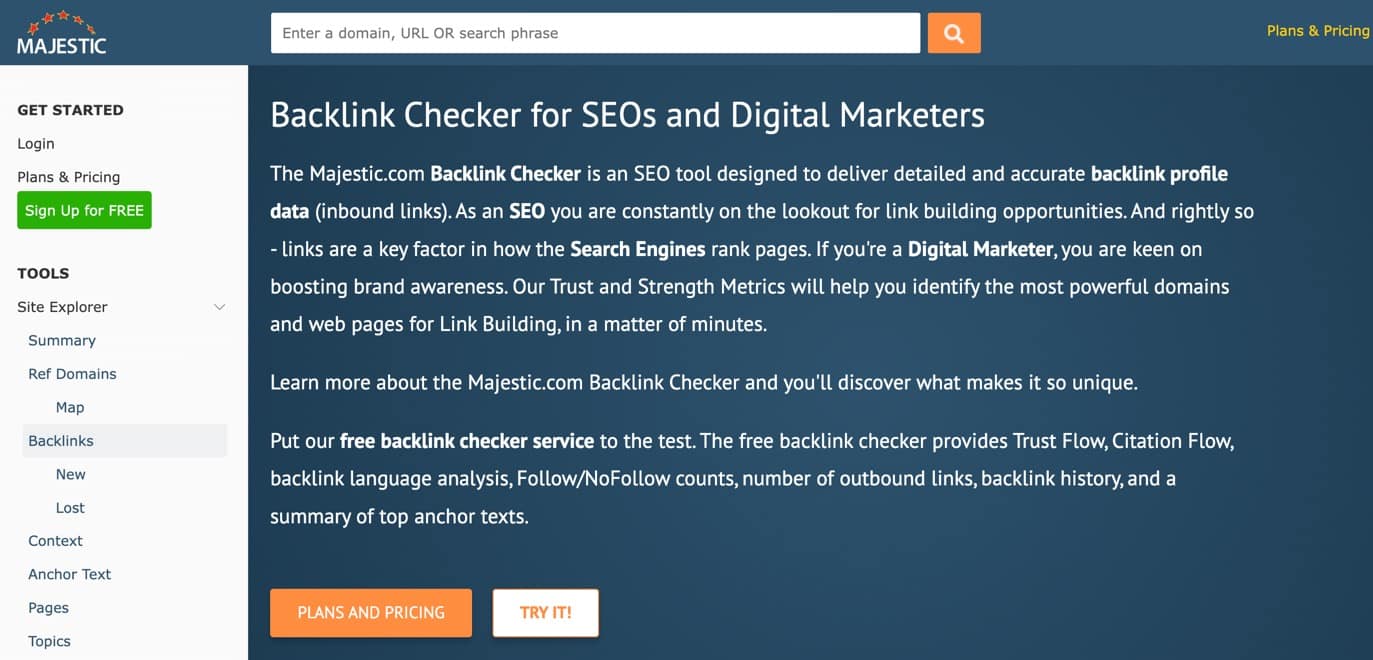The height and width of the screenshot is (660, 1373).
Task: Open the Anchor Text tool
Action: (x=69, y=574)
